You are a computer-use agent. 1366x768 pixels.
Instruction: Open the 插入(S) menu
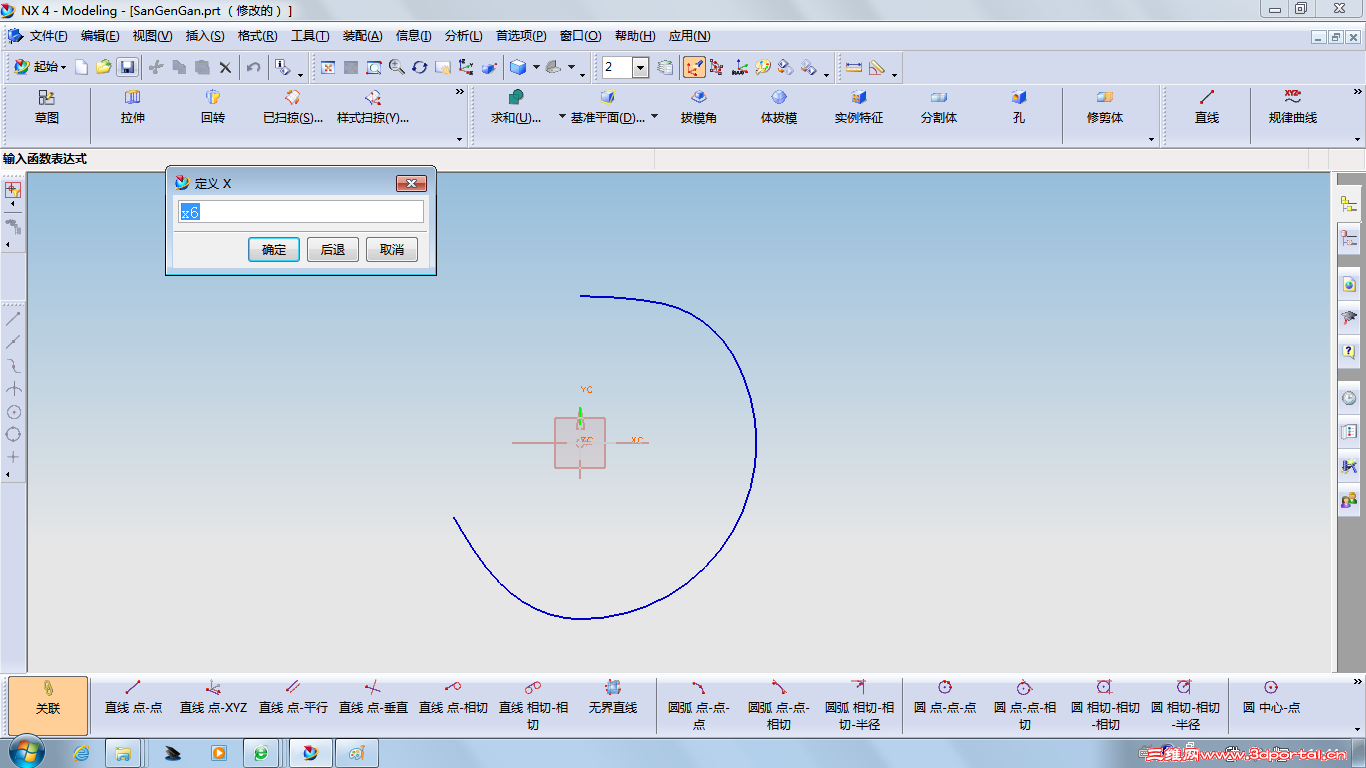205,36
